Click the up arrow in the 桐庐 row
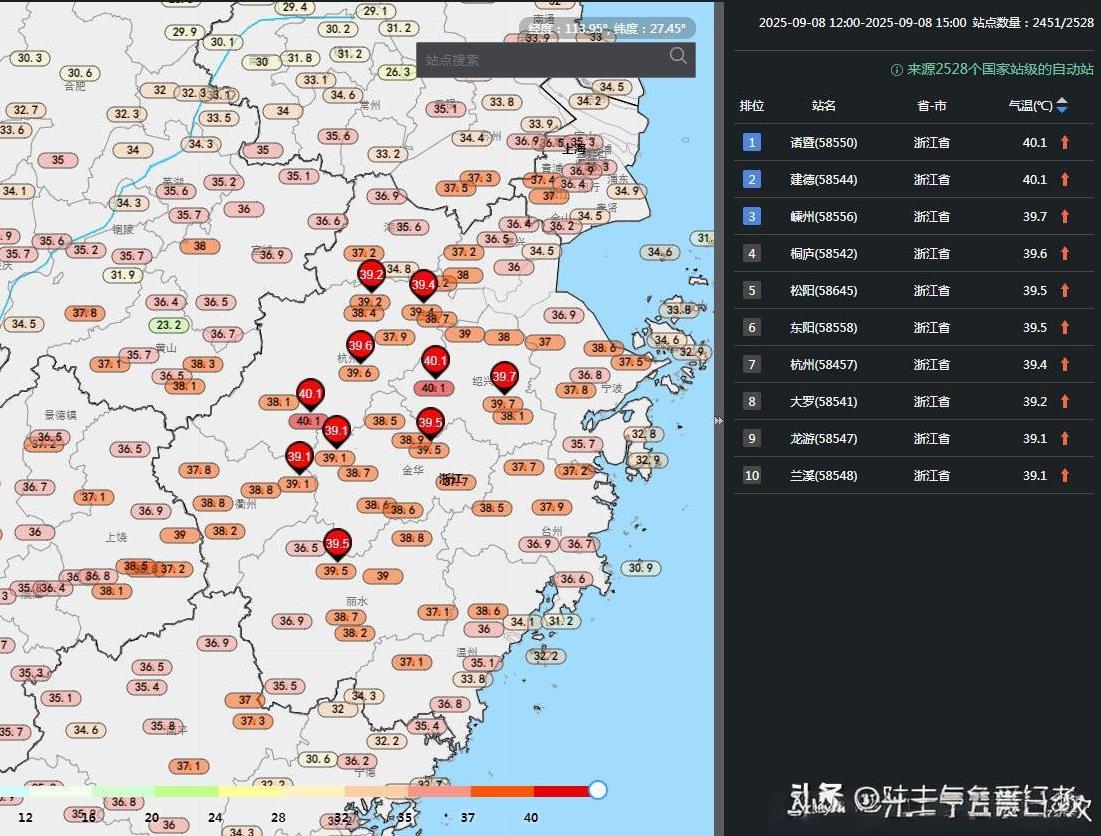The image size is (1101, 836). point(1064,253)
